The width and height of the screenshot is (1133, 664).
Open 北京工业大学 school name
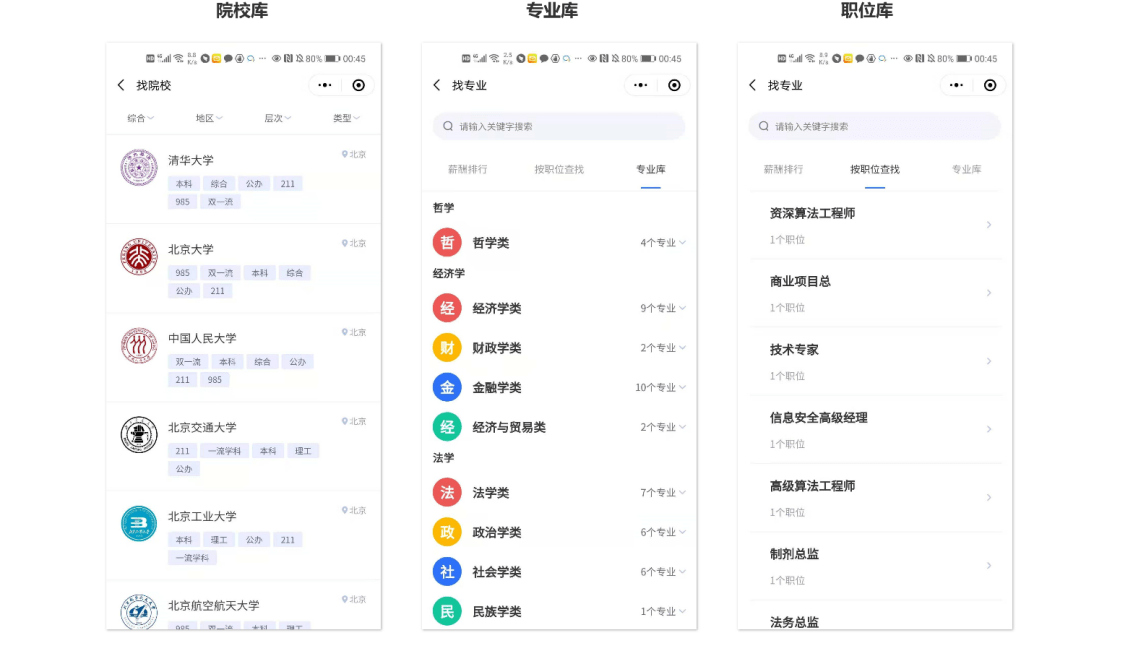coord(202,517)
